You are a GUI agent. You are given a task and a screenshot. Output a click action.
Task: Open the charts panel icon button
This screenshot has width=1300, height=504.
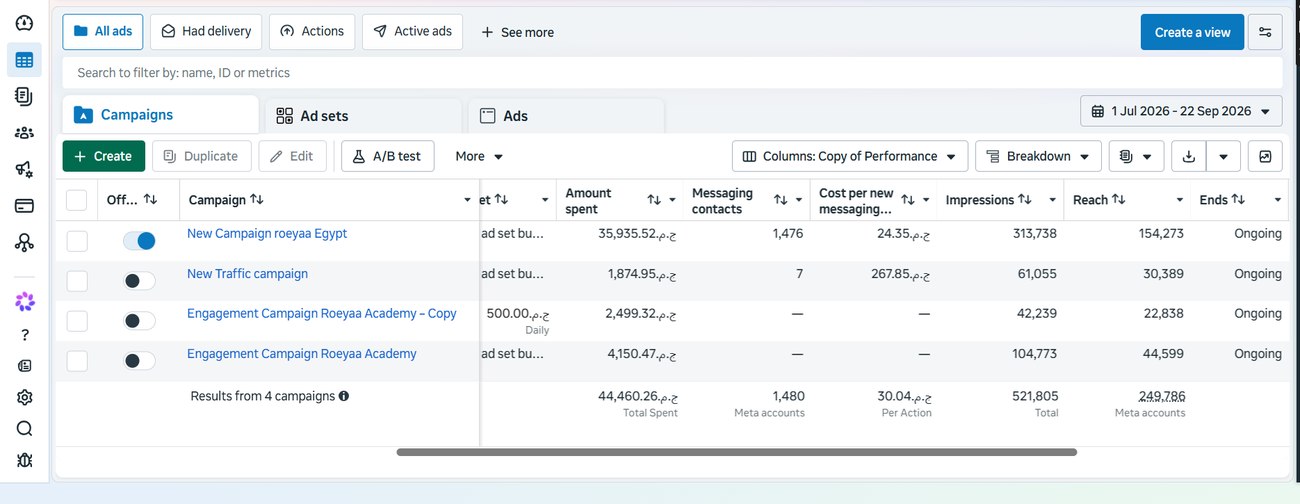(x=1266, y=156)
